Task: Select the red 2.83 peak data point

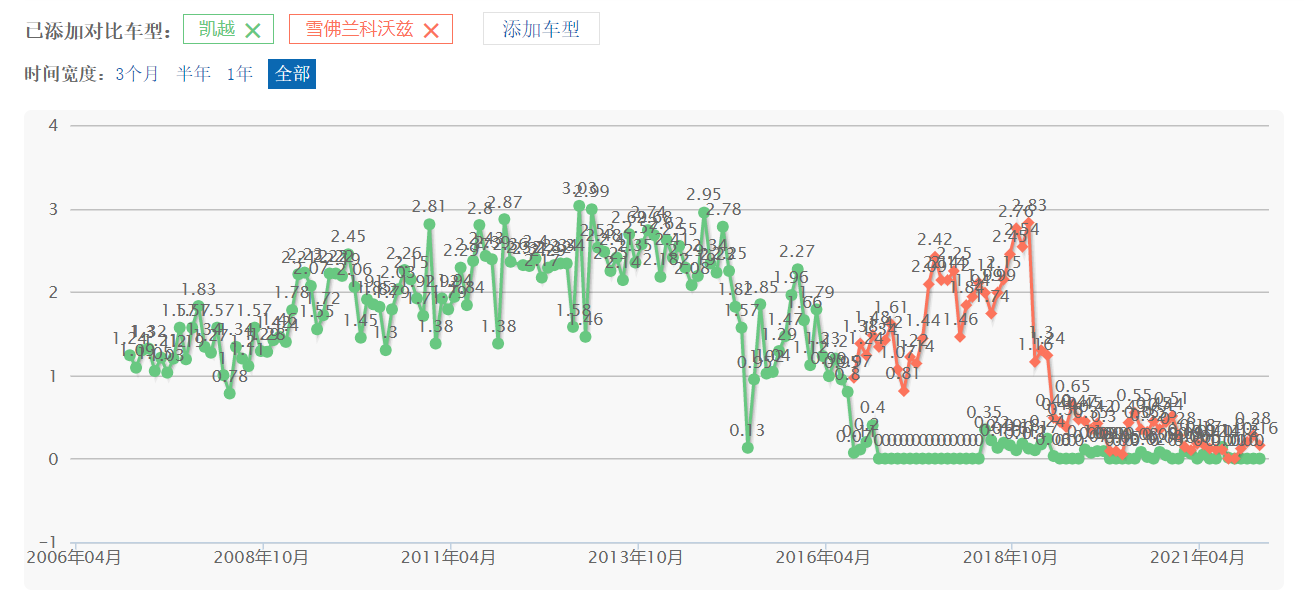Action: click(1028, 223)
